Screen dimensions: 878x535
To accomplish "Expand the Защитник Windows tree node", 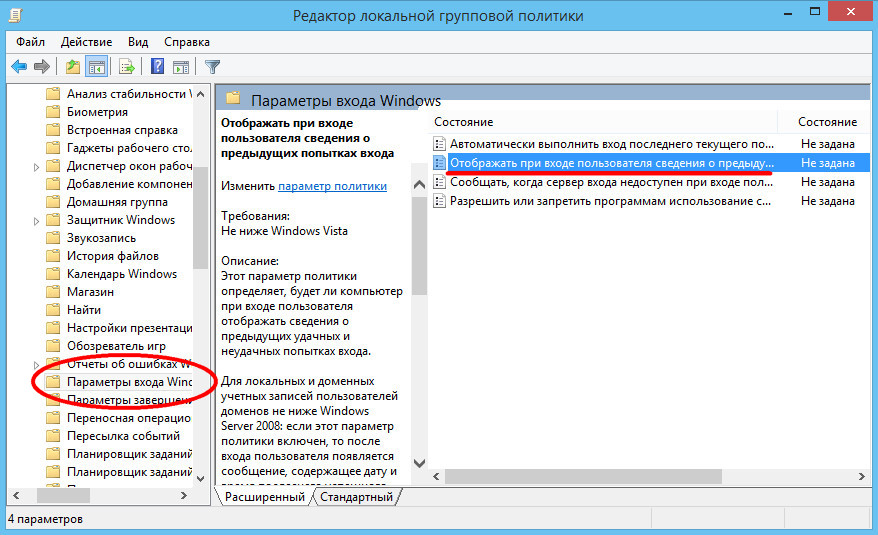I will [x=36, y=221].
